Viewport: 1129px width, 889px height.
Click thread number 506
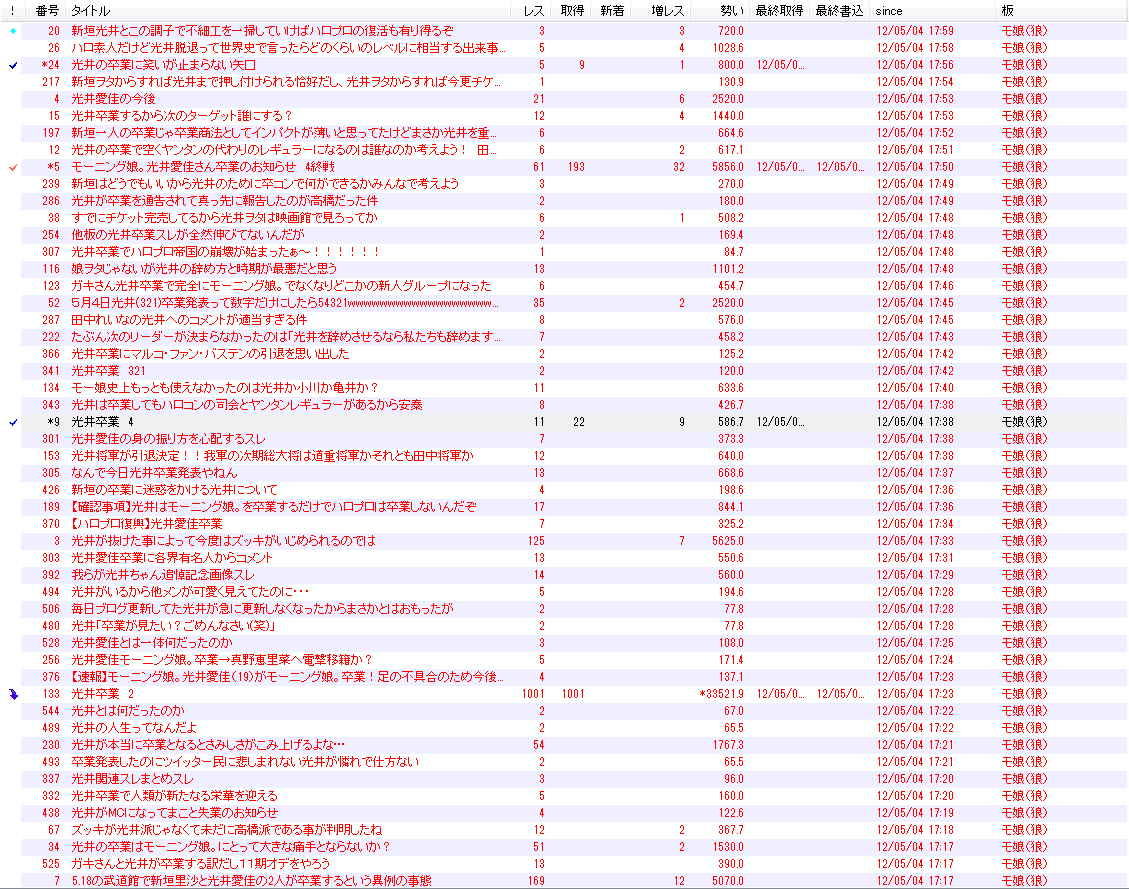50,609
